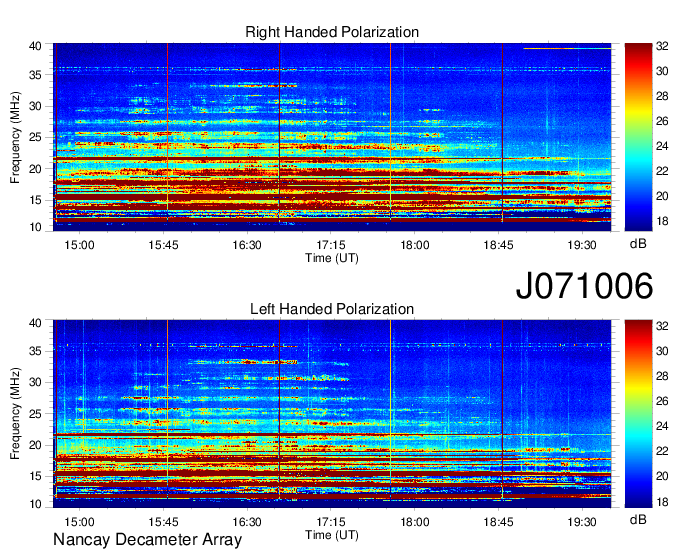
Task: Click 40 MHz tick of Left Handed plot
Action: pyautogui.click(x=36, y=323)
